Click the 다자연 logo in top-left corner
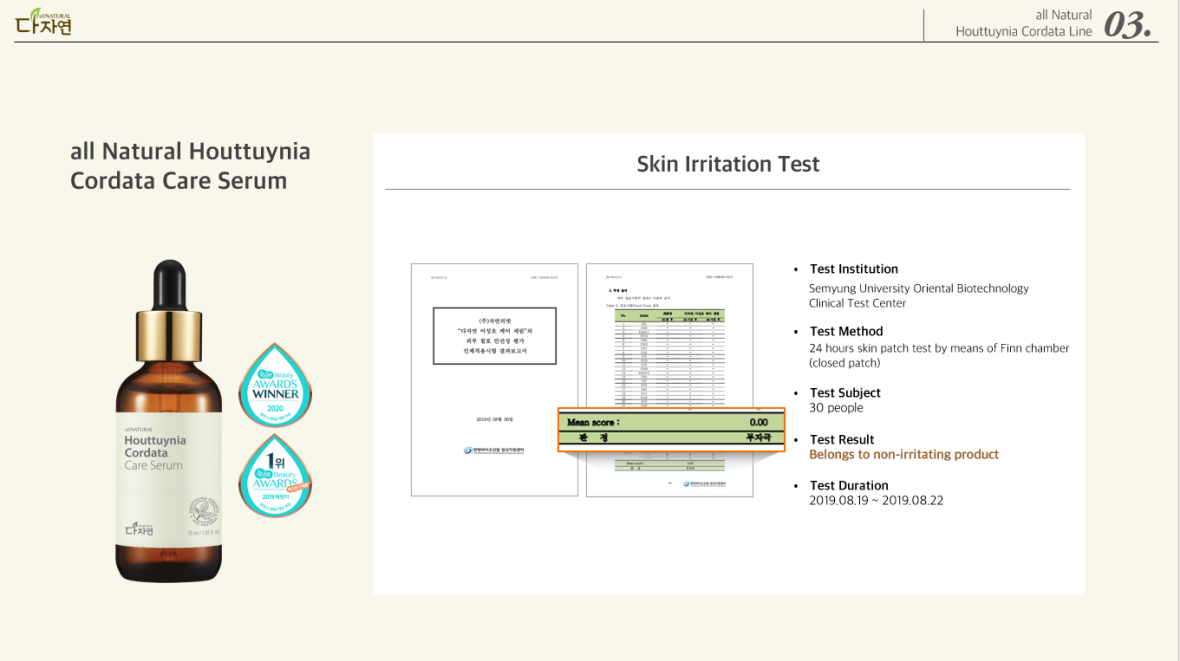The width and height of the screenshot is (1180, 661). [x=43, y=21]
